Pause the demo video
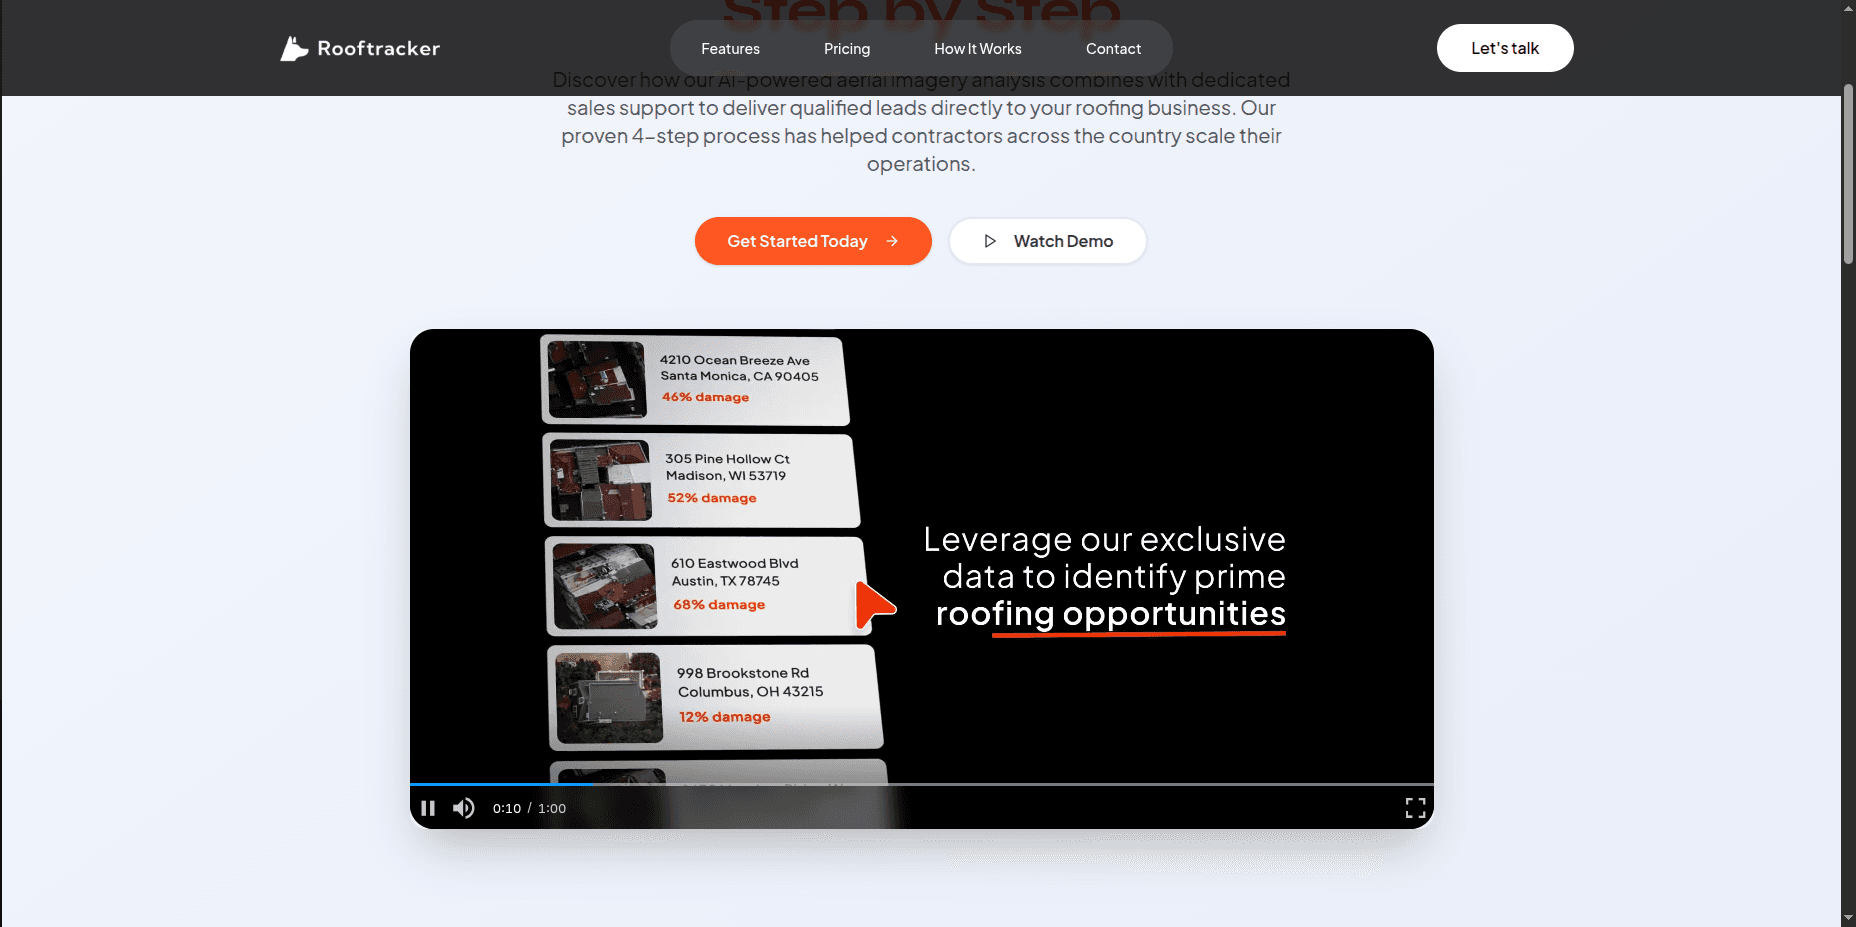The width and height of the screenshot is (1856, 927). 428,808
